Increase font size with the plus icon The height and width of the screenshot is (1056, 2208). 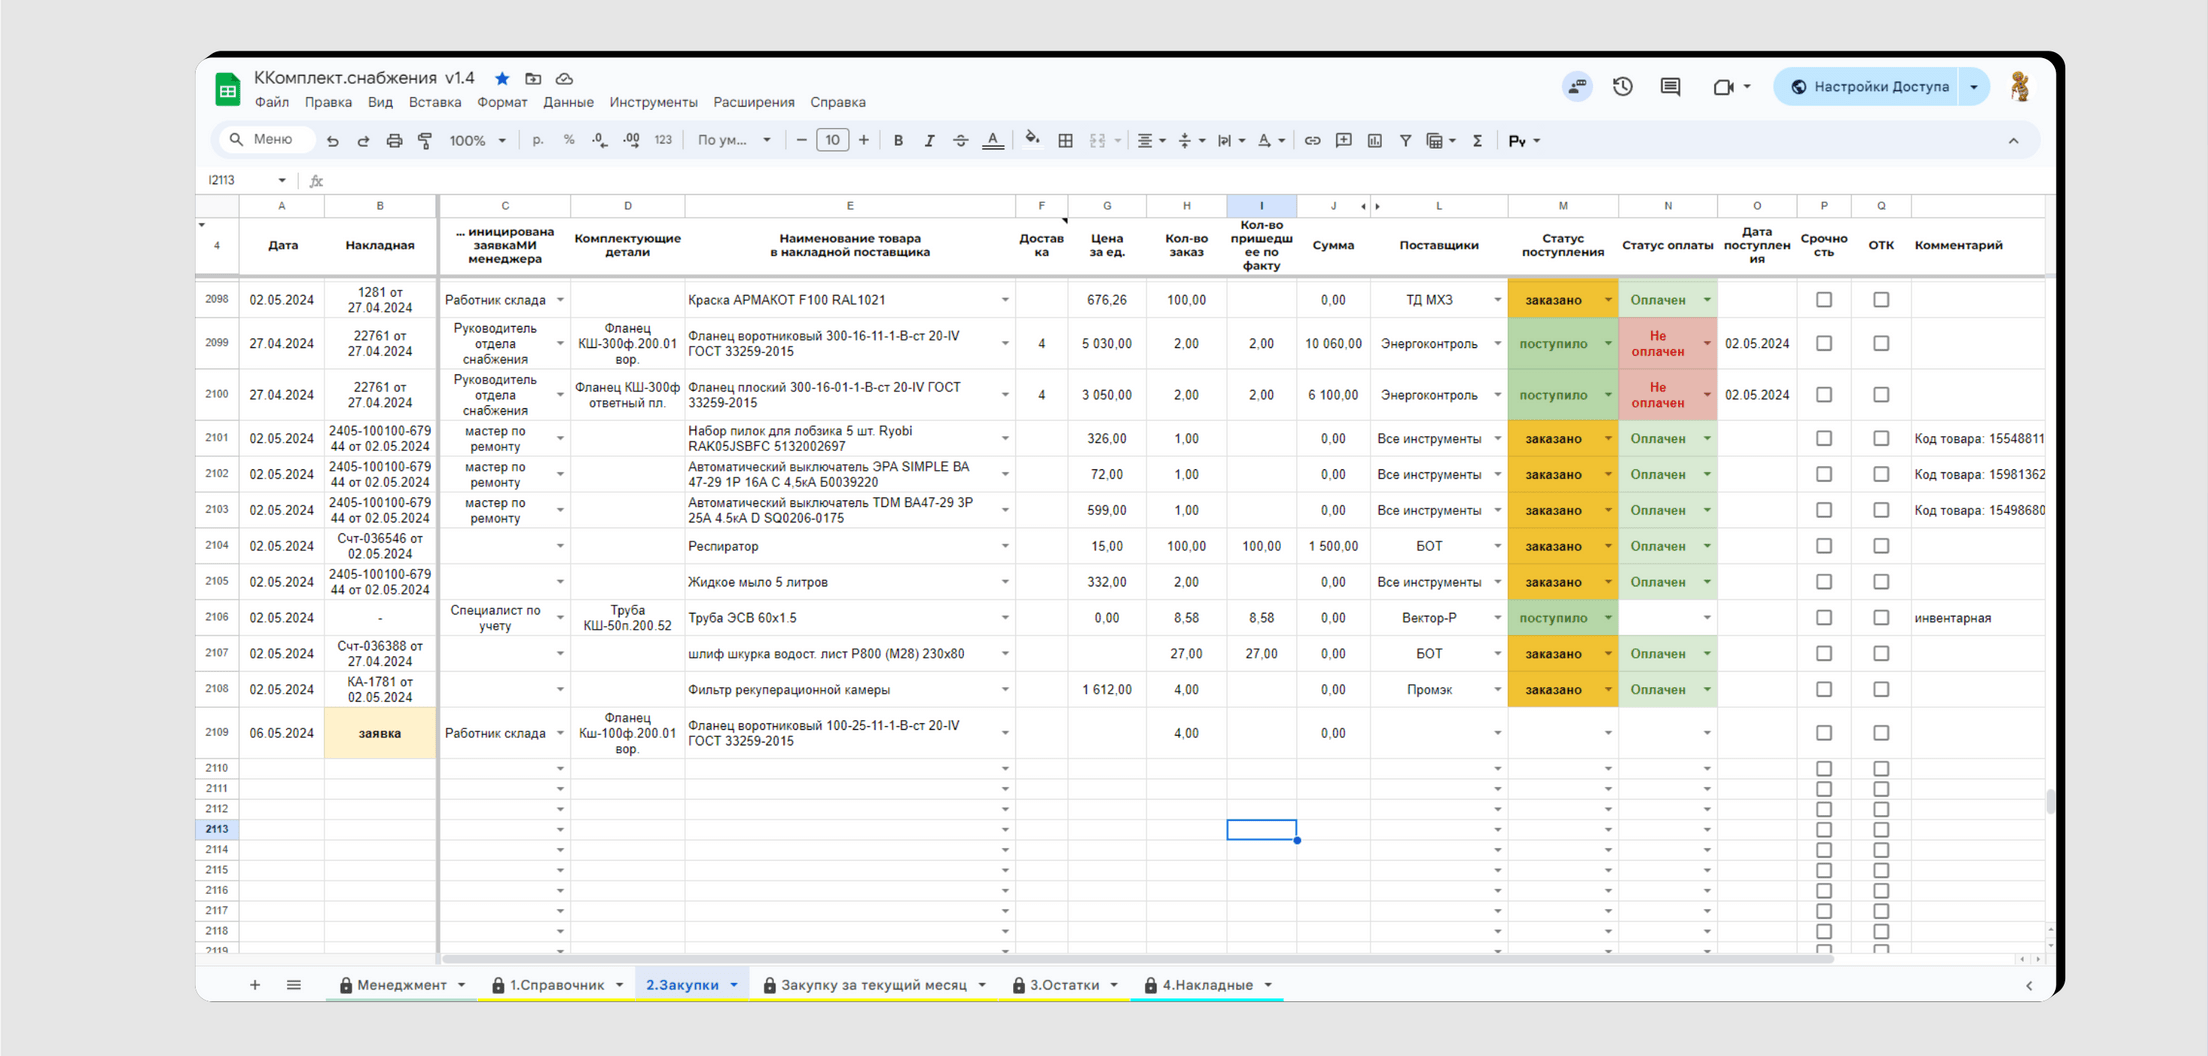[x=864, y=140]
